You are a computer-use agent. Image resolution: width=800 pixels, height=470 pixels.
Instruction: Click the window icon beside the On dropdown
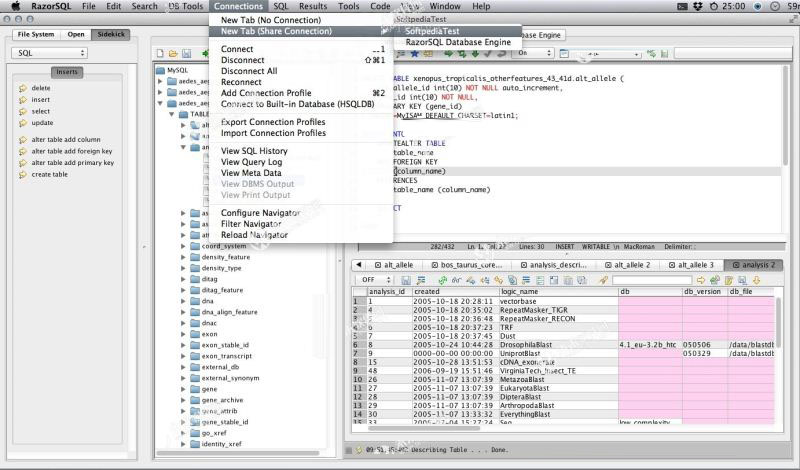[564, 54]
